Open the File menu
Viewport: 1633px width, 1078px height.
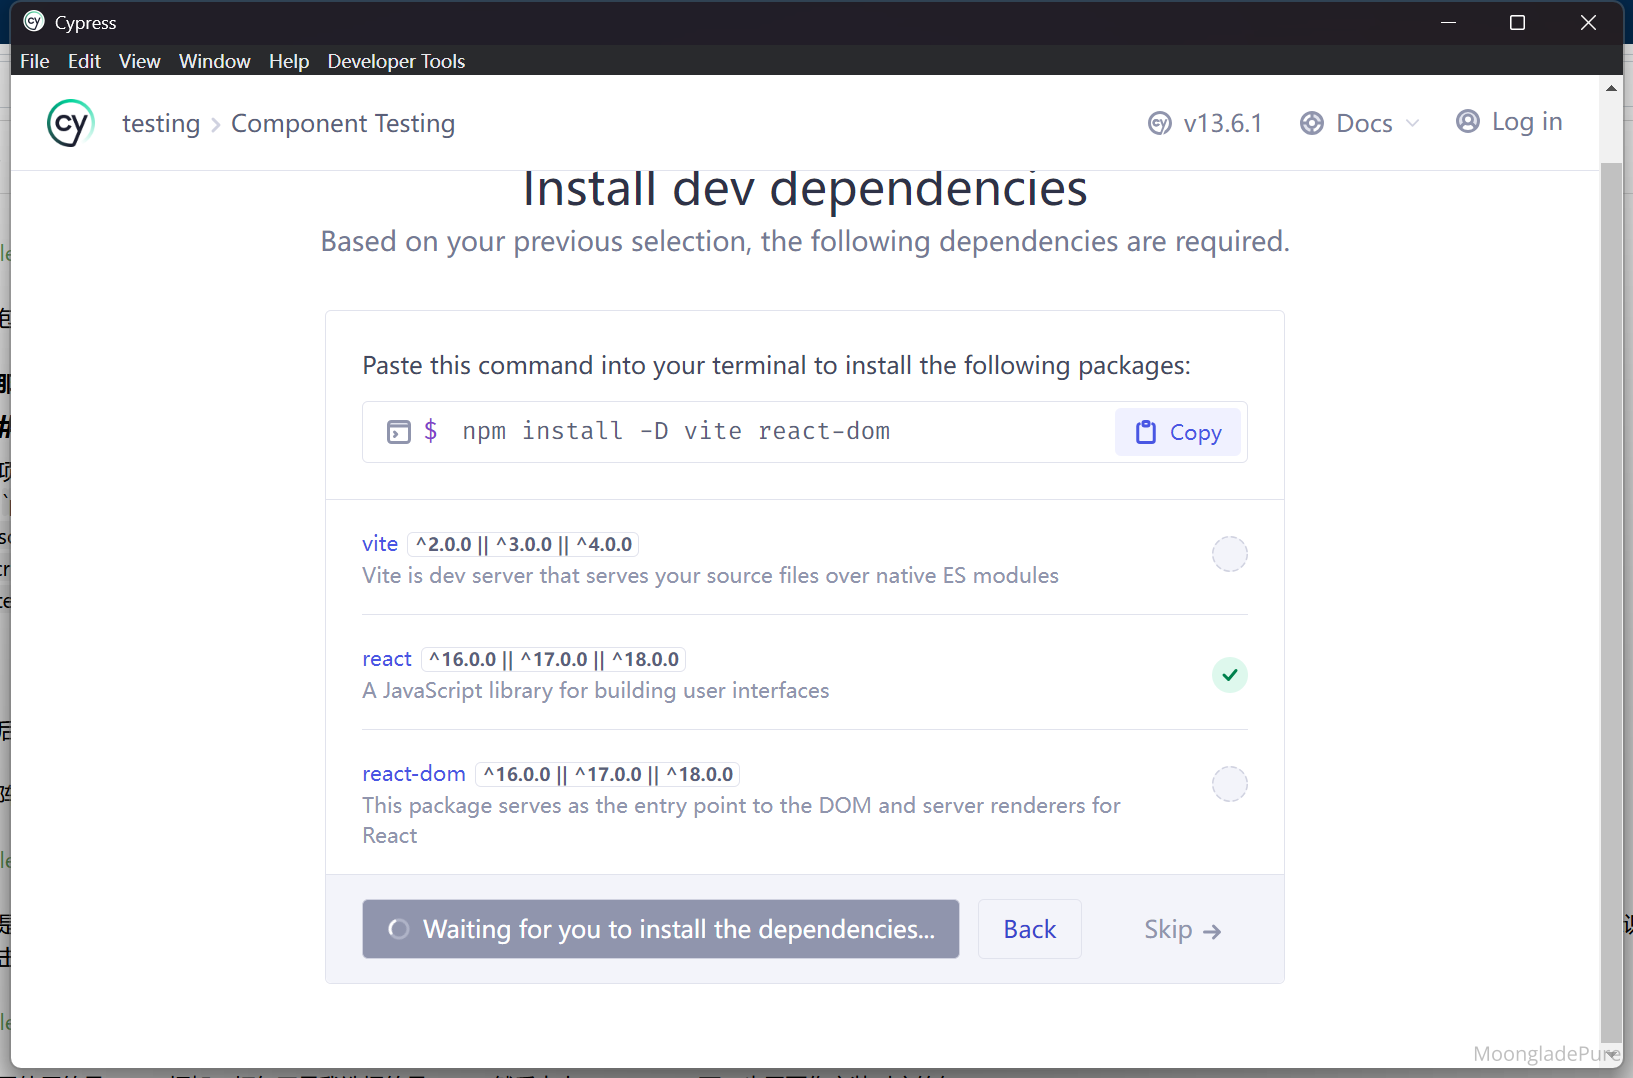point(34,61)
